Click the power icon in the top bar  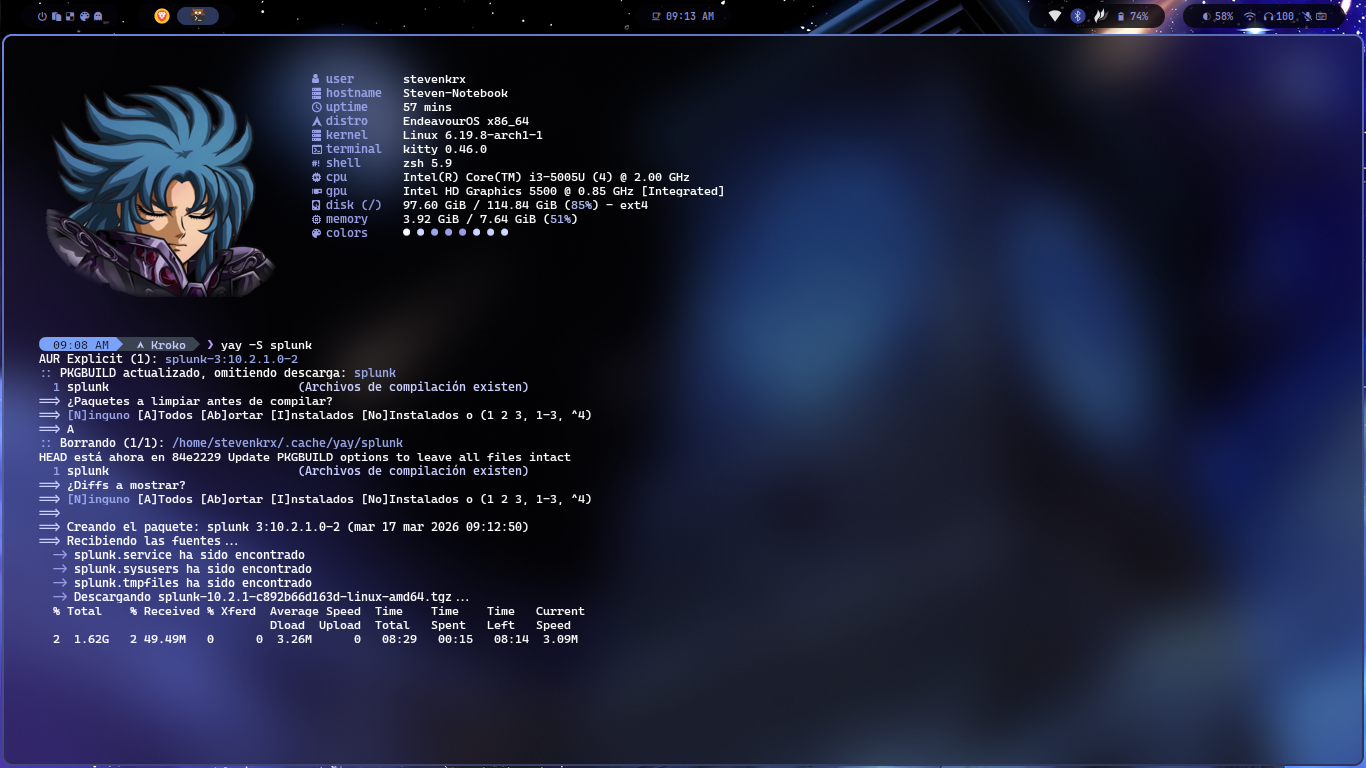click(42, 15)
